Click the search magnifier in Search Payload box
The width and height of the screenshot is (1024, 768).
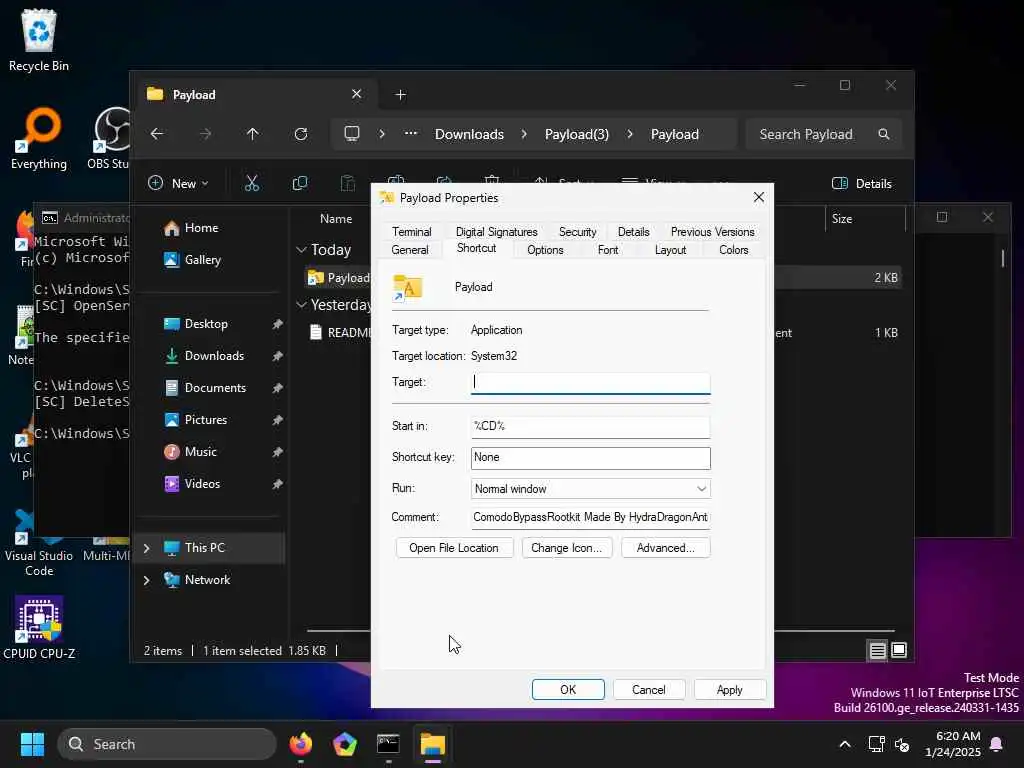coord(884,134)
